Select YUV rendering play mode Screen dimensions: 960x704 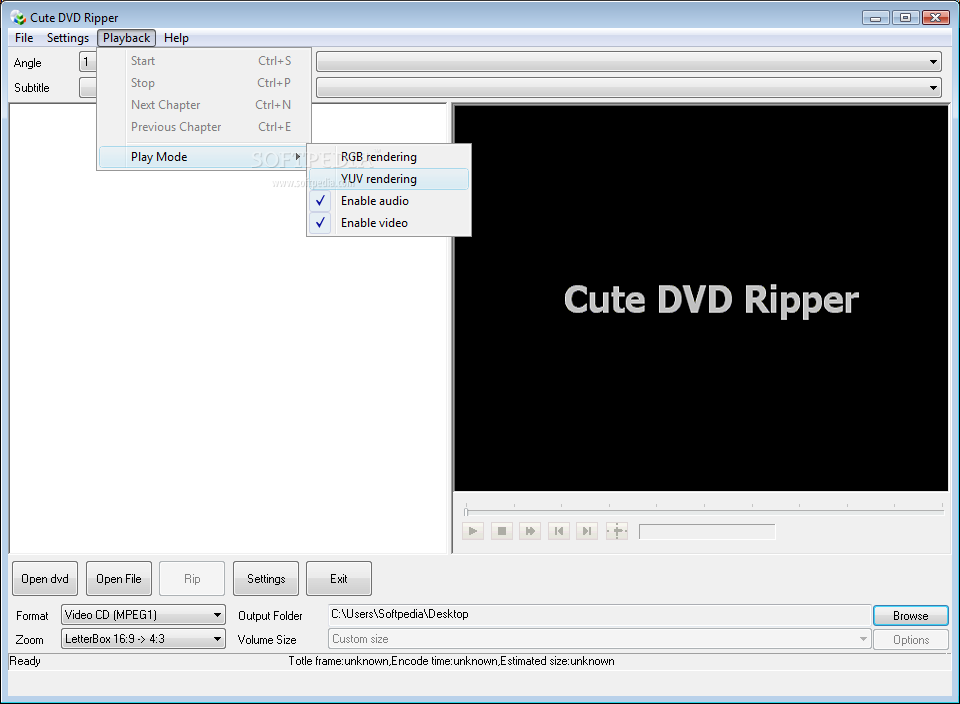click(x=389, y=179)
